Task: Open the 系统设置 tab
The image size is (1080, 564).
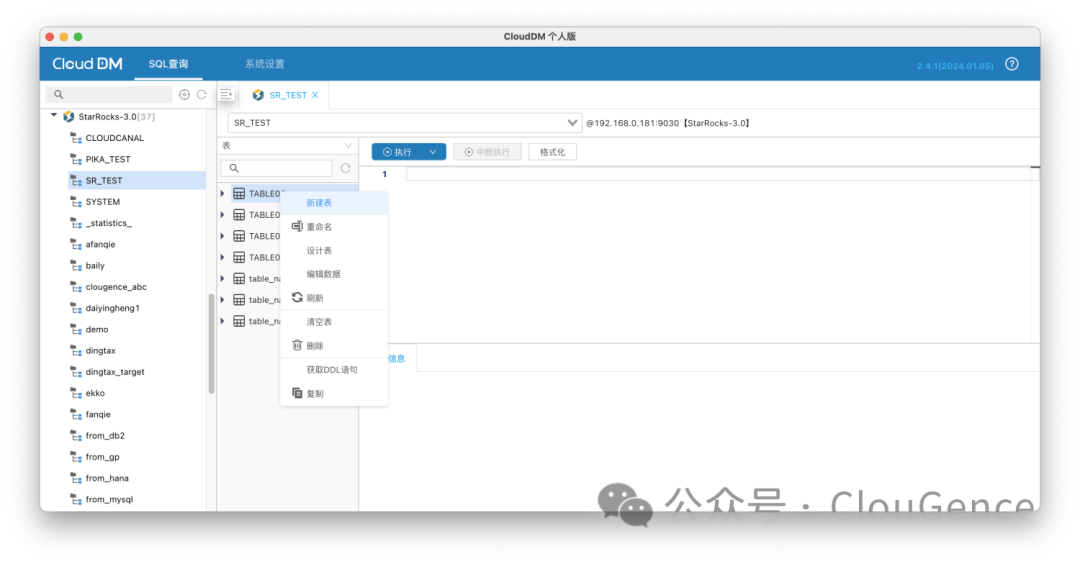Action: (x=264, y=64)
